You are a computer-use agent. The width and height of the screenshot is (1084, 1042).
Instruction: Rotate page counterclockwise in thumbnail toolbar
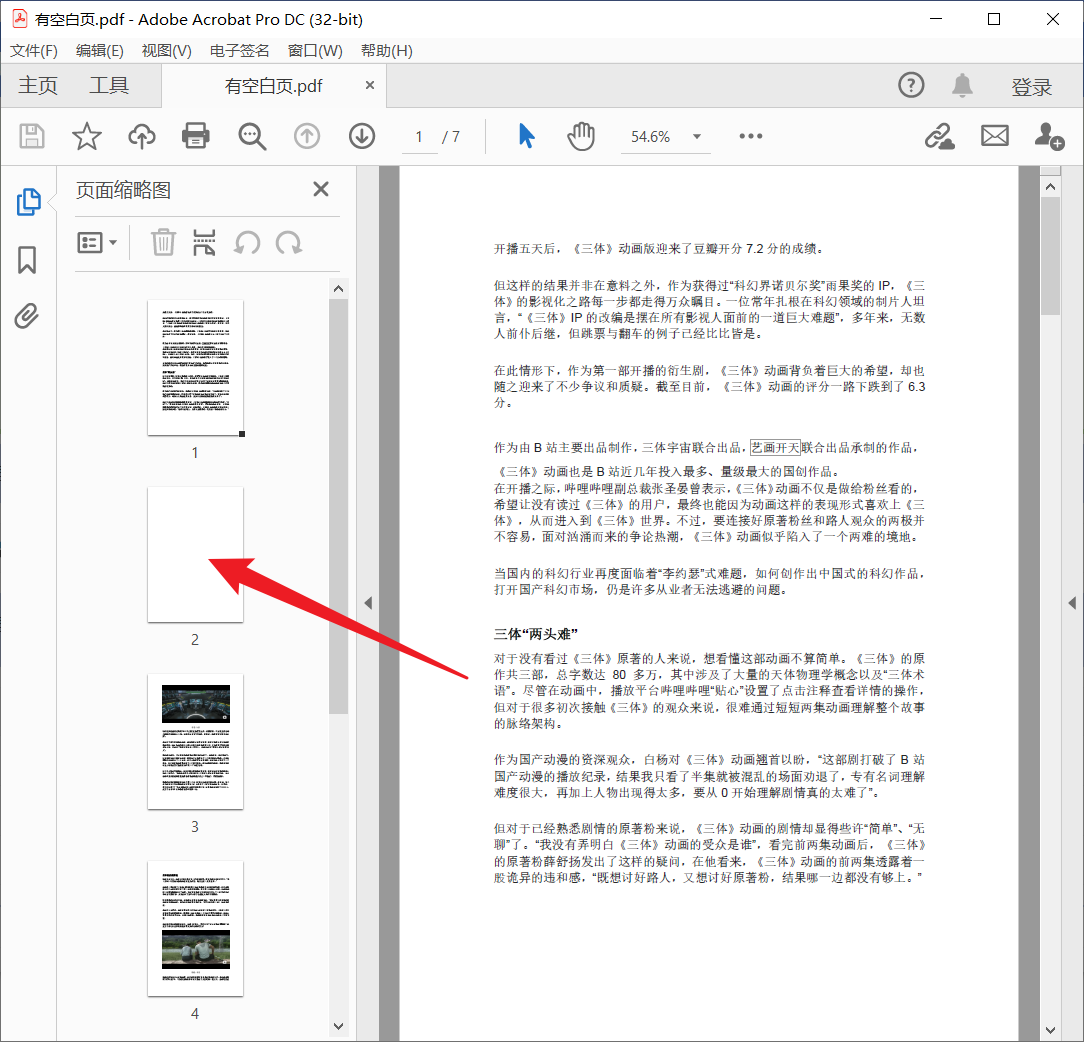[246, 242]
